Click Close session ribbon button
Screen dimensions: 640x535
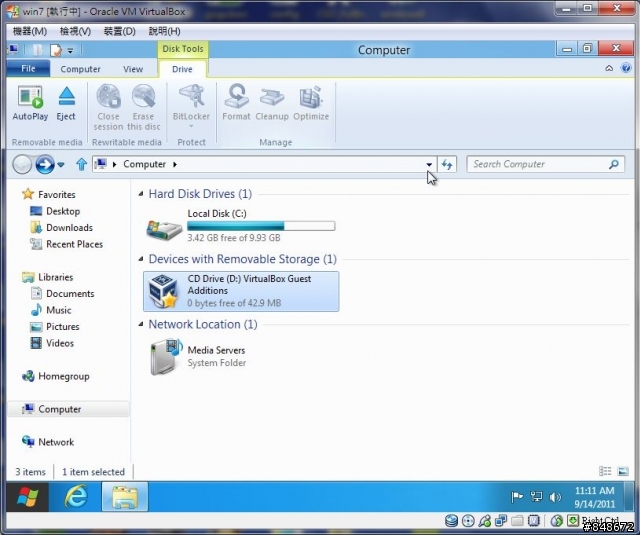point(108,107)
